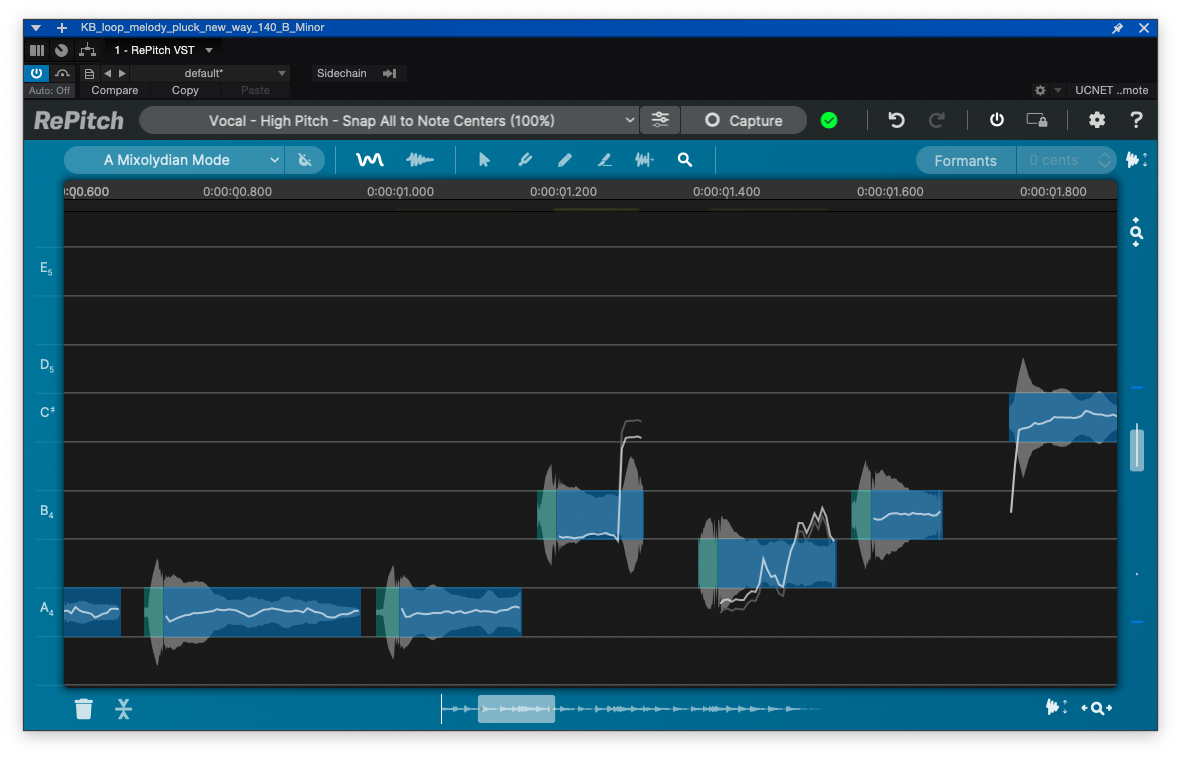Click the overview highlighted view region
This screenshot has width=1181, height=758.
(516, 709)
